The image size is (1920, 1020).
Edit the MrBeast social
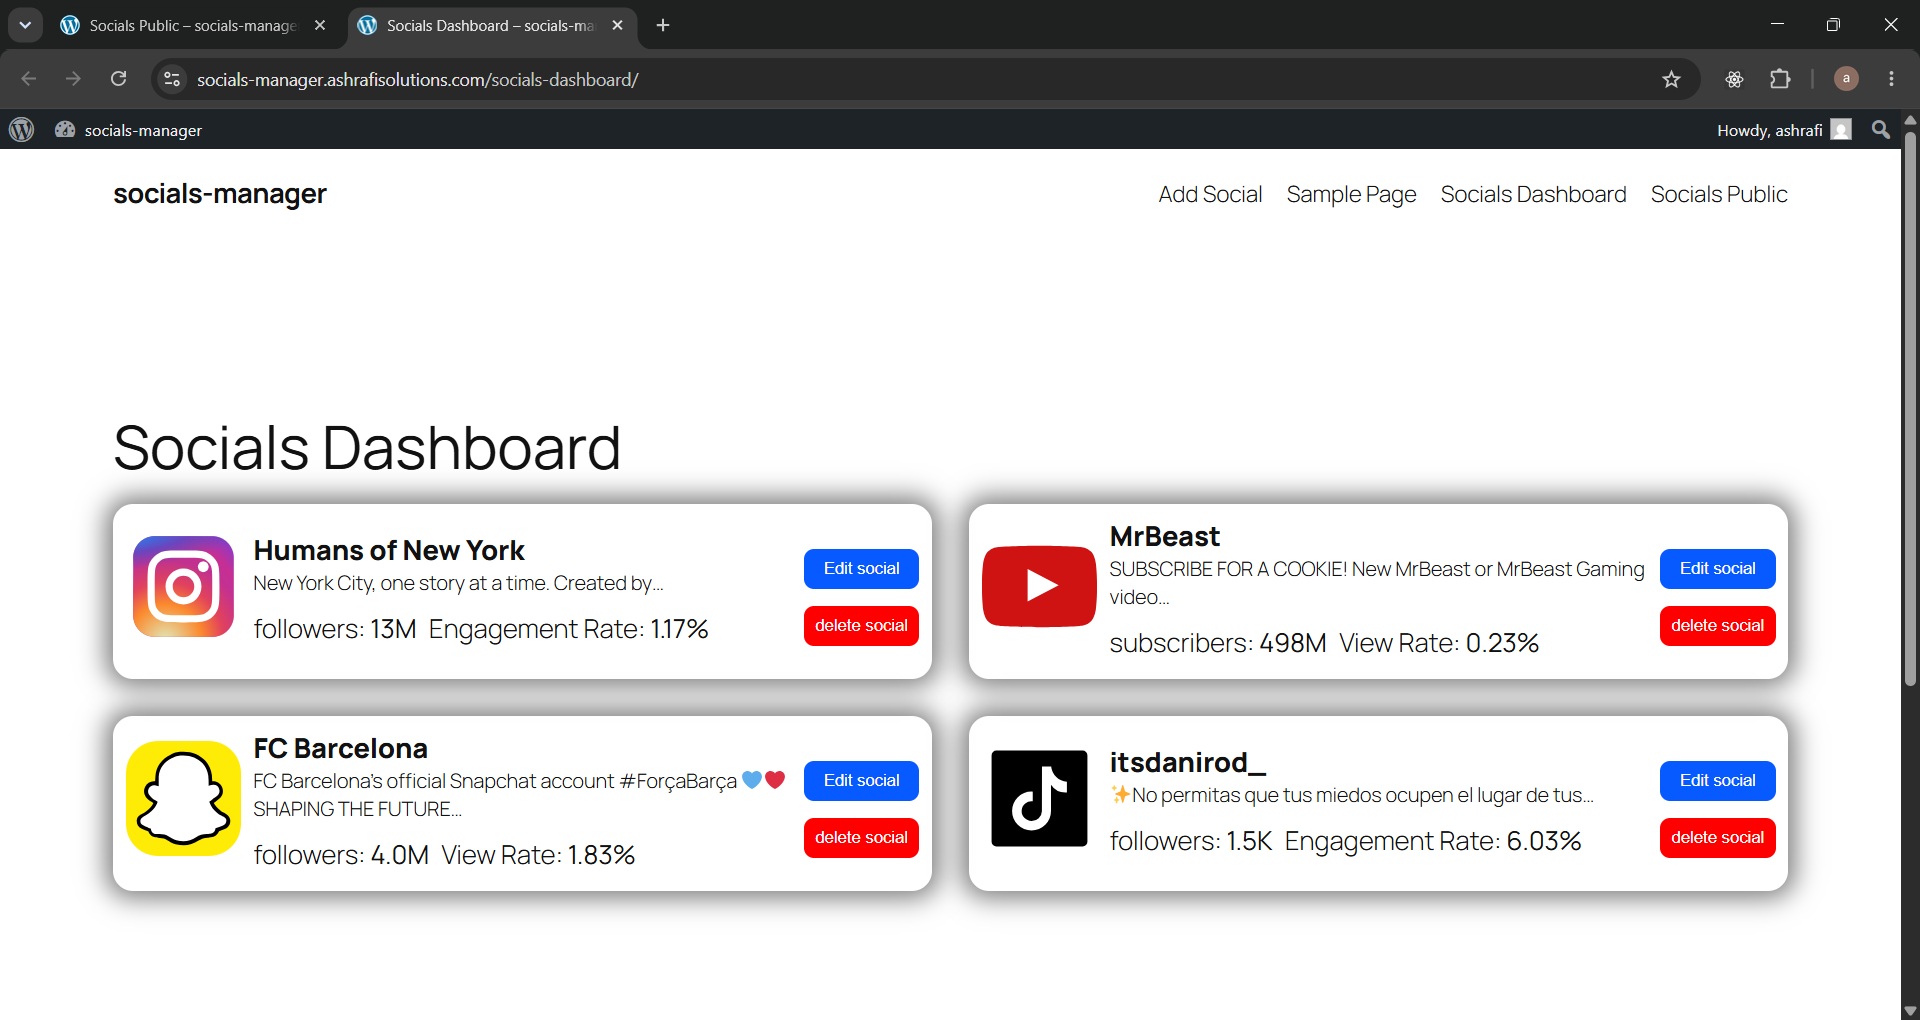pos(1717,568)
